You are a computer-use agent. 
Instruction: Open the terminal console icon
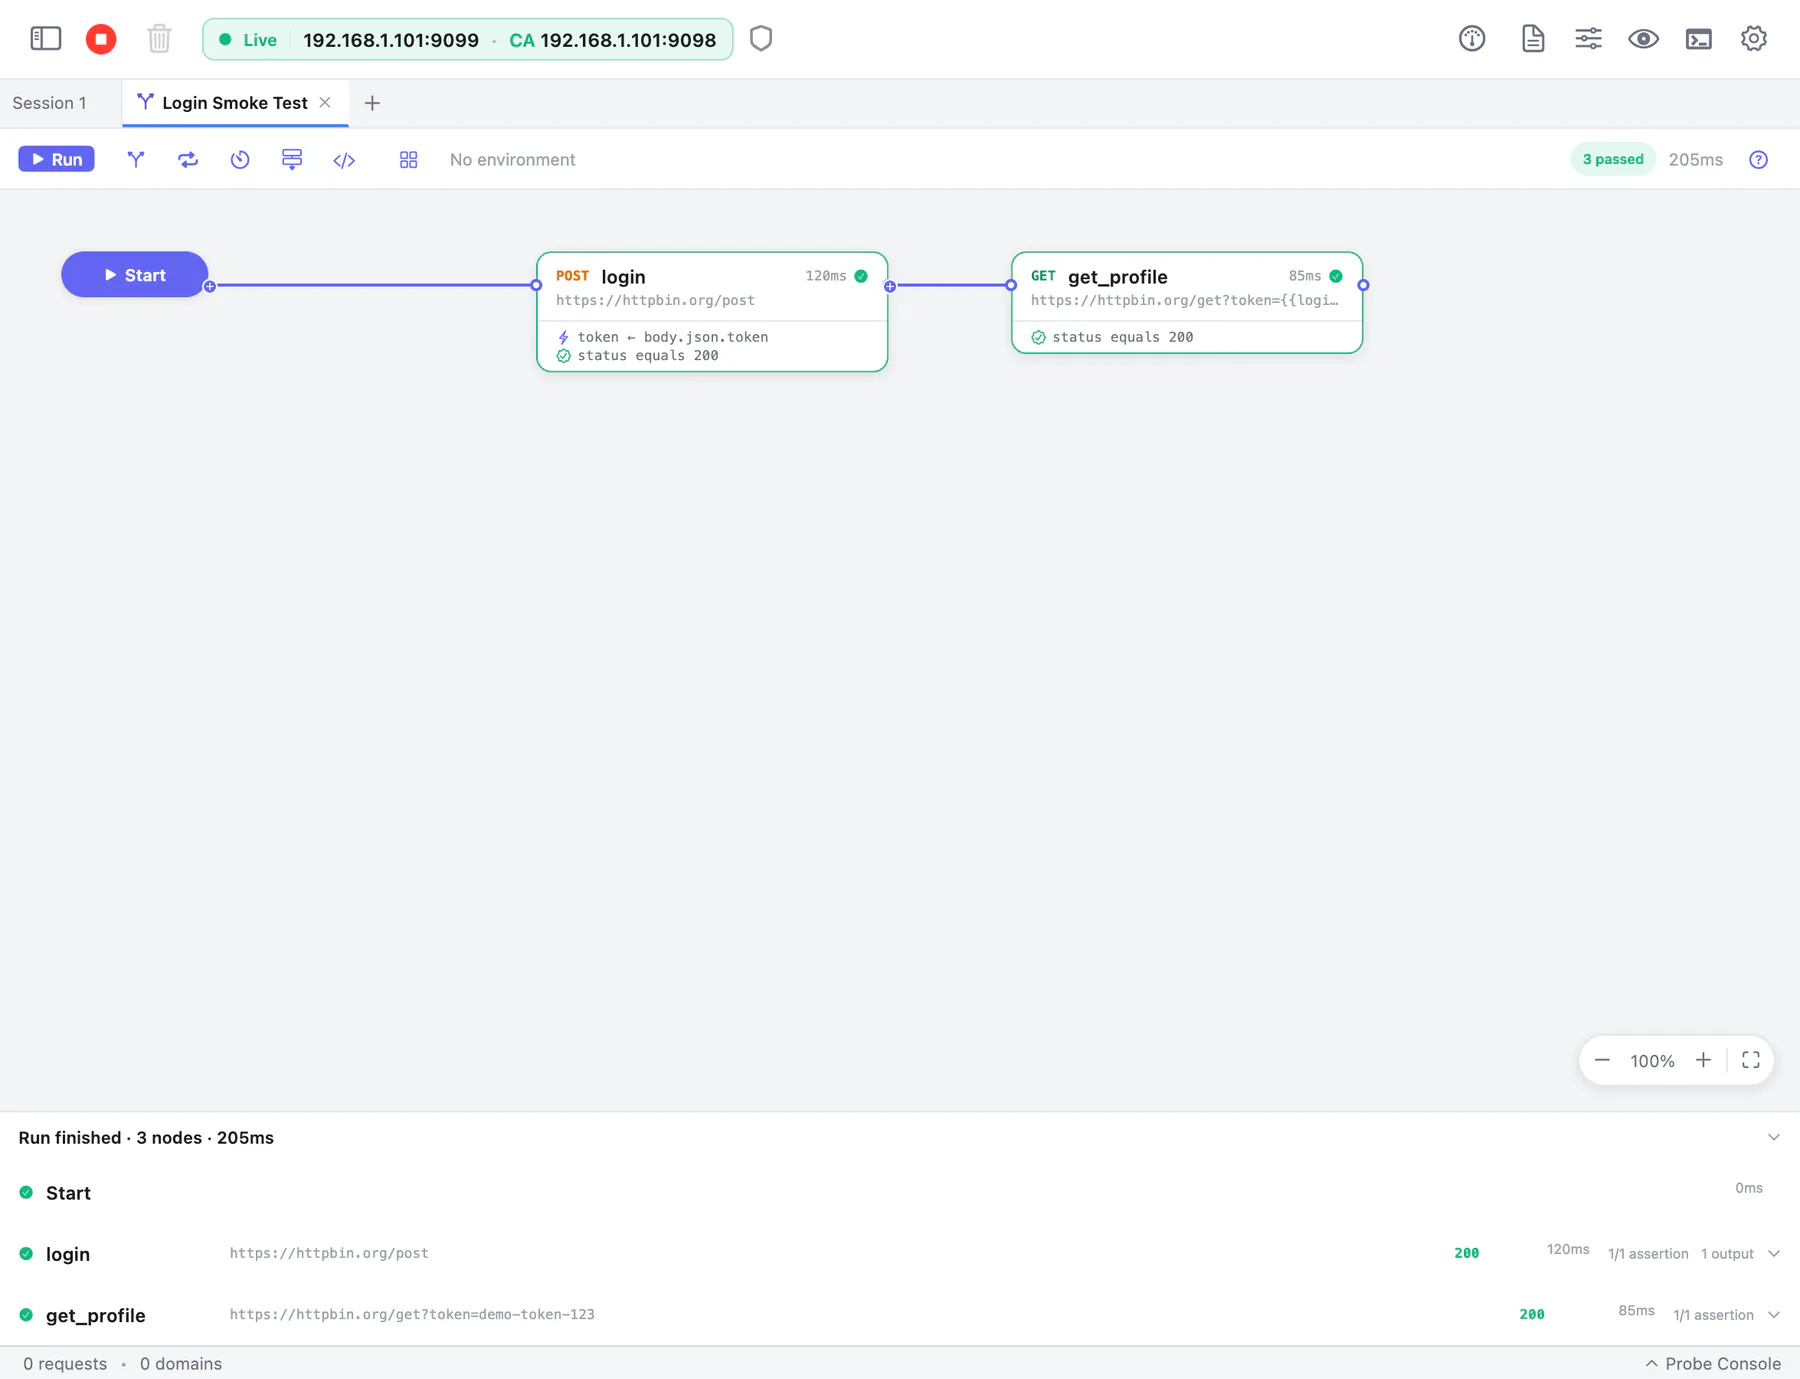point(1699,39)
